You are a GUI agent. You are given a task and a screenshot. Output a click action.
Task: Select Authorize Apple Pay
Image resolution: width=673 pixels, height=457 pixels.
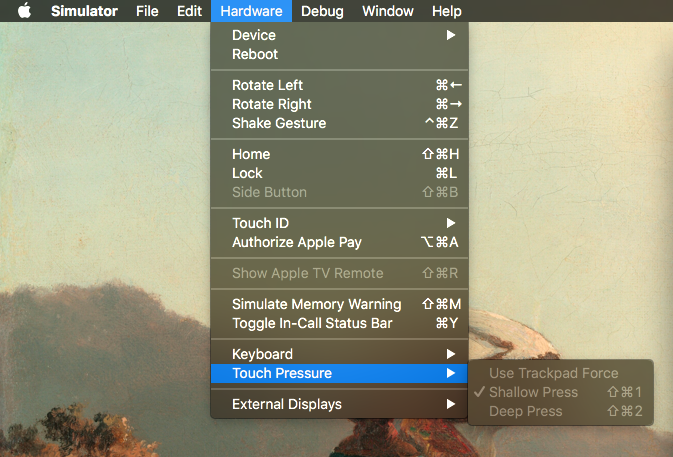(x=339, y=242)
